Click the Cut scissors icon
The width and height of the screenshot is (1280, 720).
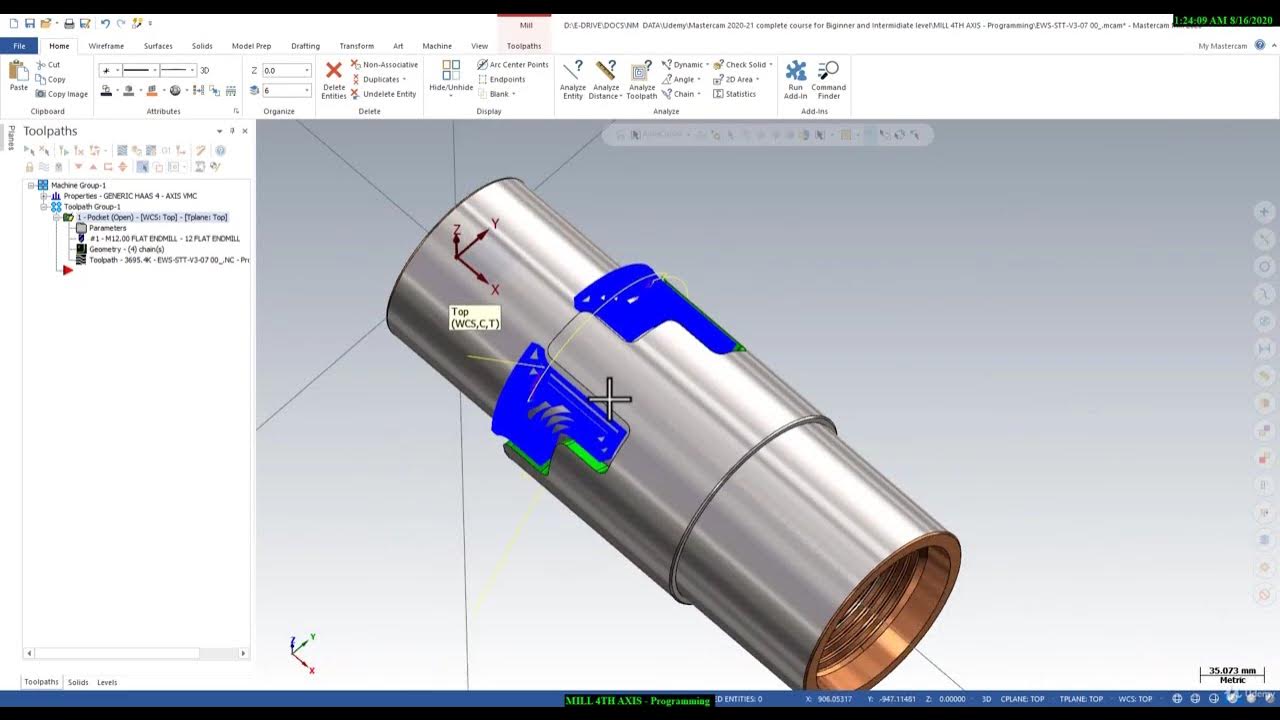point(40,64)
